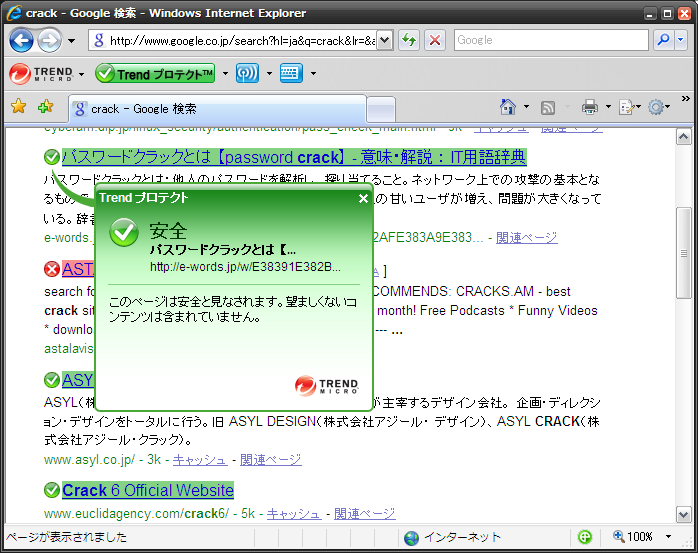The image size is (698, 553).
Task: Click the Forward navigation arrow
Action: (x=49, y=41)
